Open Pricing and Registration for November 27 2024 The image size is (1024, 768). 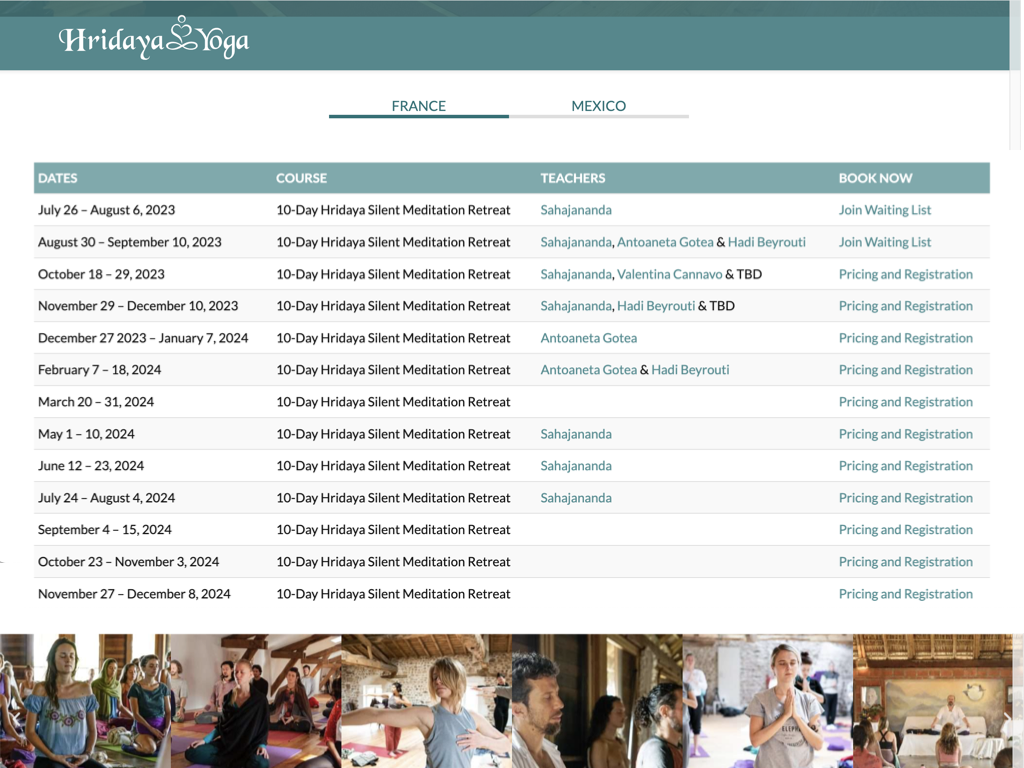pyautogui.click(x=905, y=594)
